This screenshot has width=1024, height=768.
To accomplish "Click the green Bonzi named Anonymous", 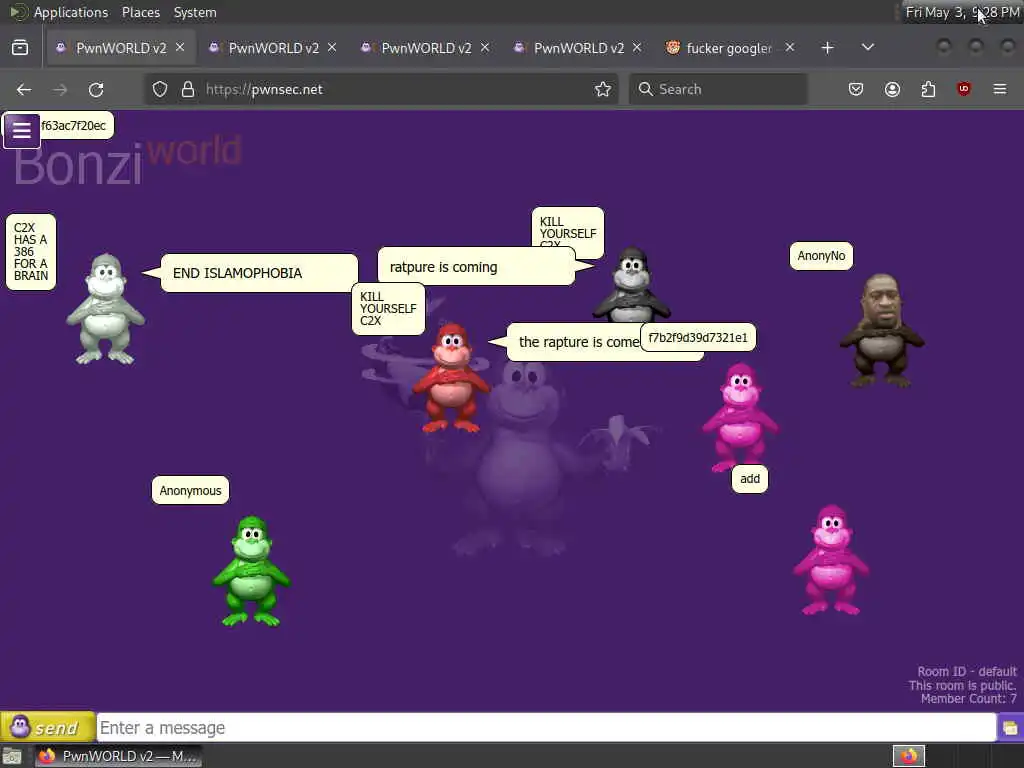I will pyautogui.click(x=251, y=571).
